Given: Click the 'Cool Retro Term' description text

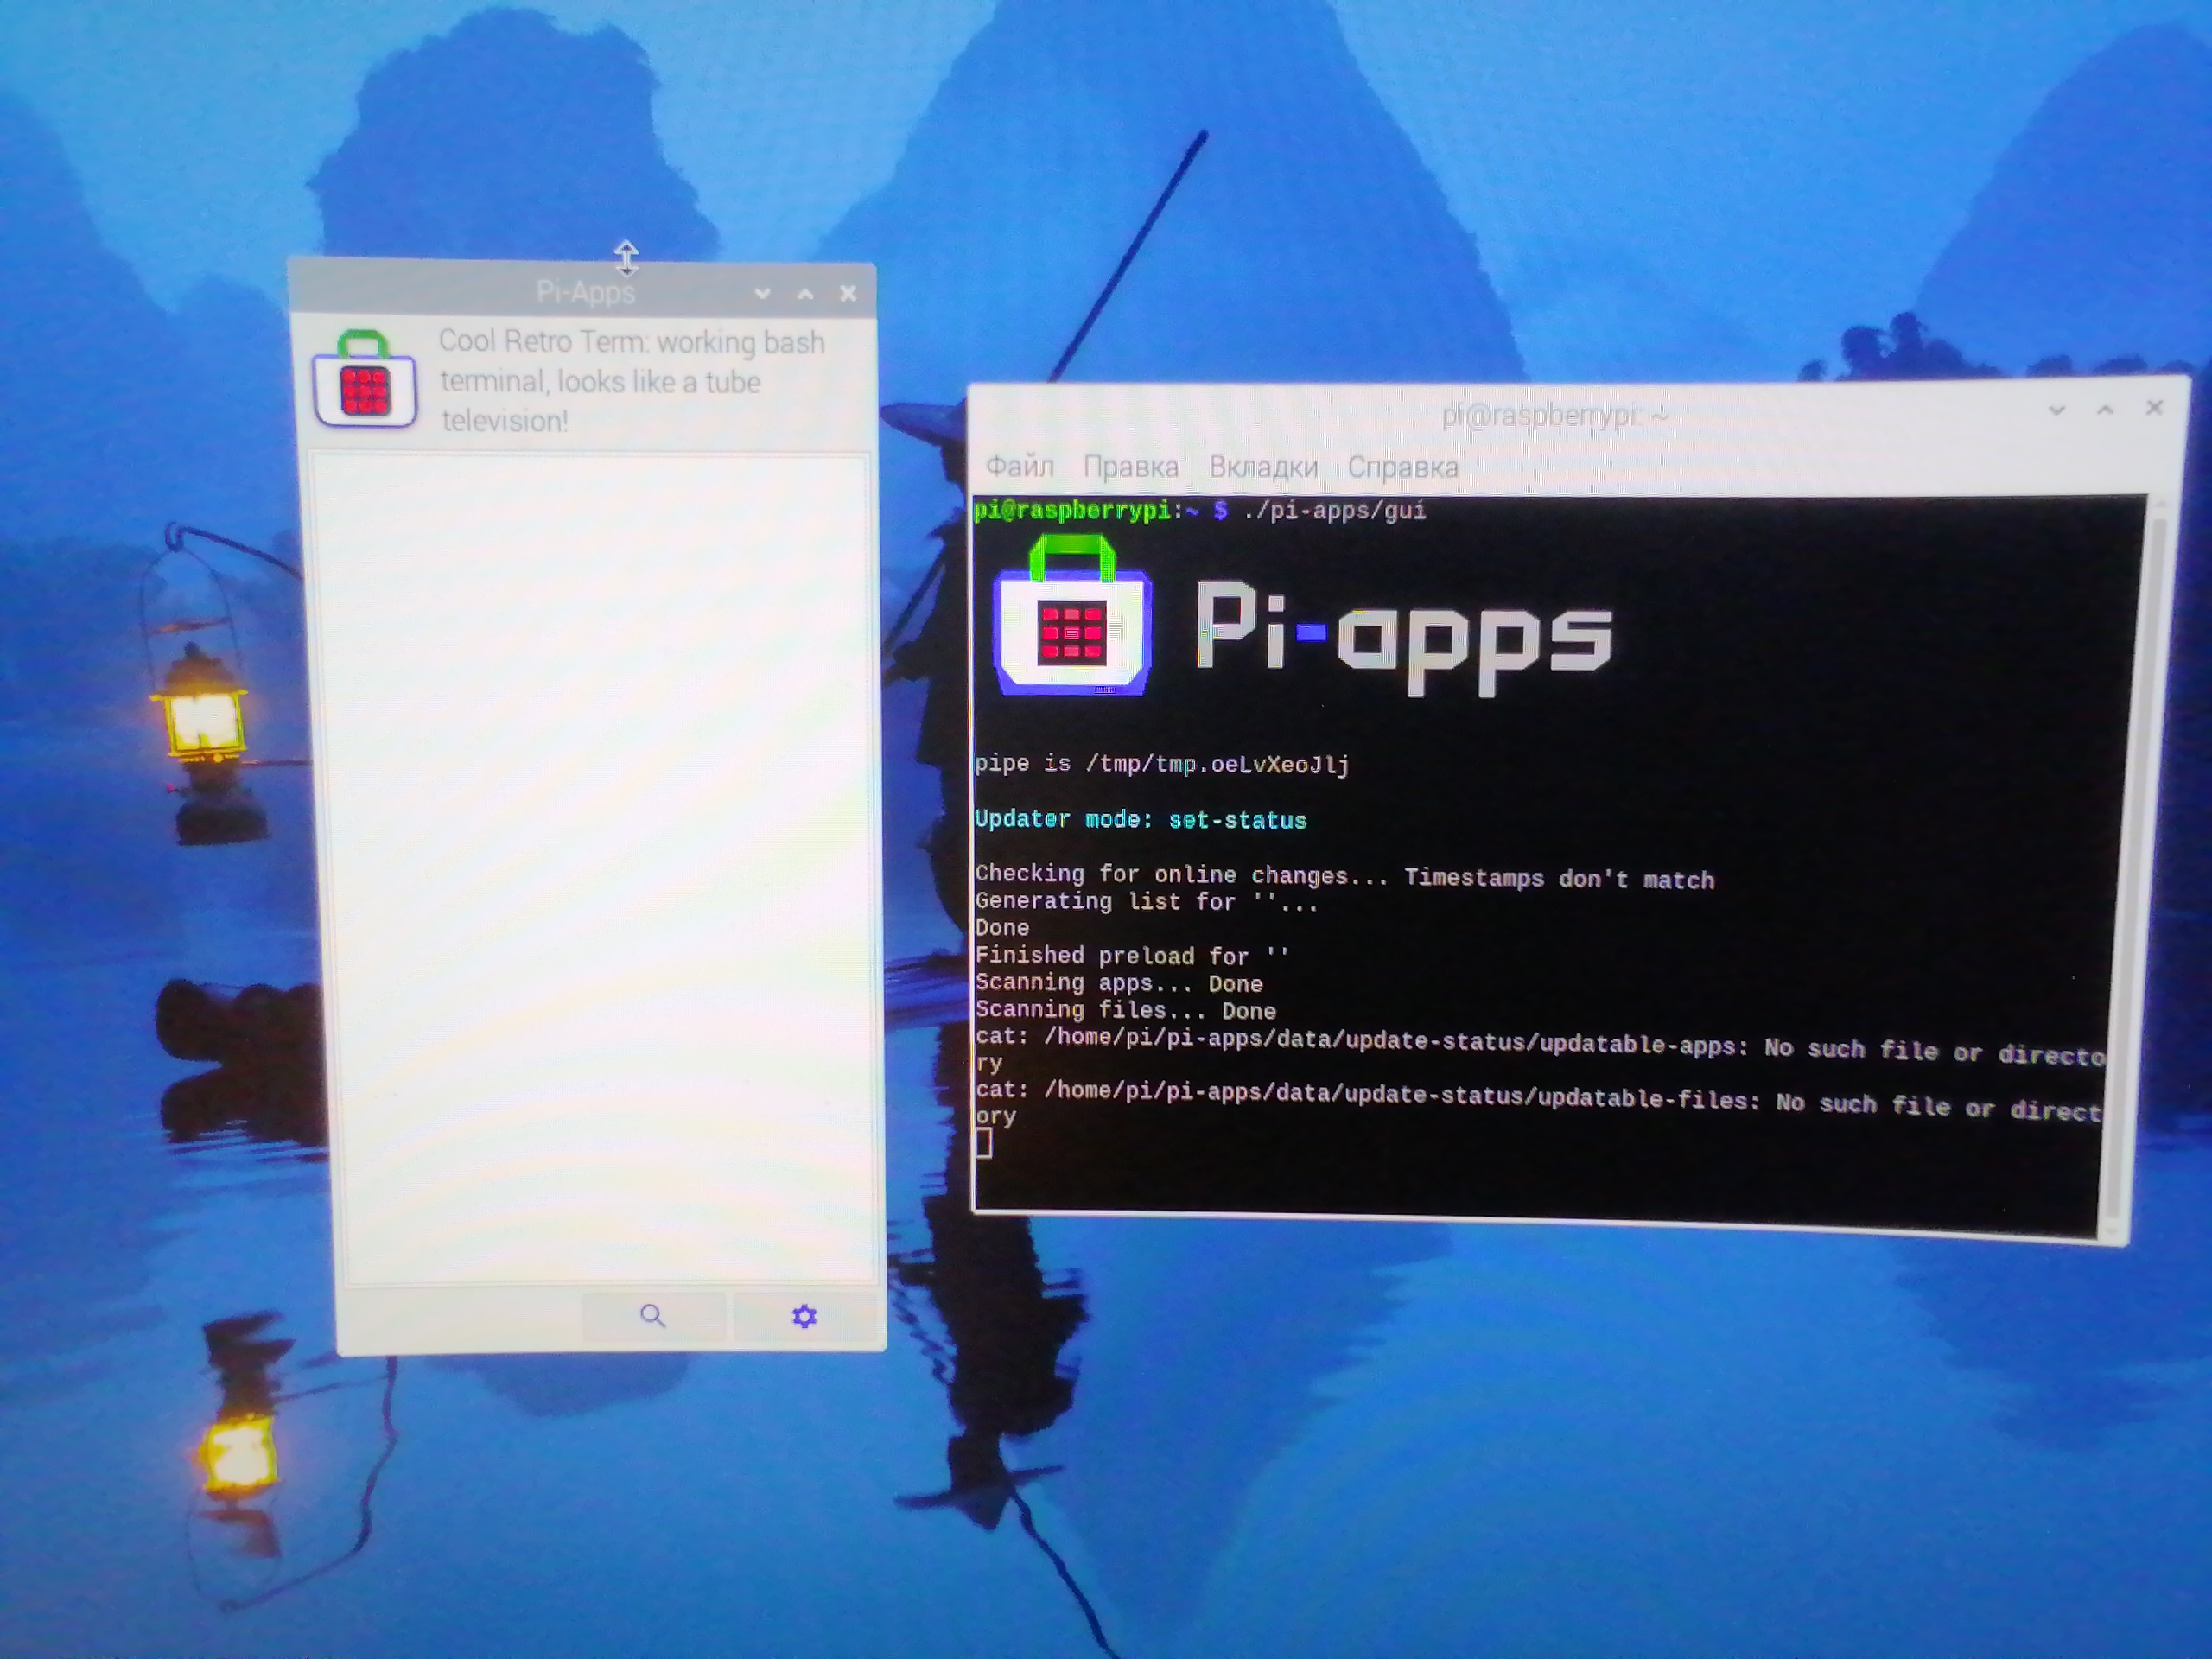Looking at the screenshot, I should click(630, 381).
